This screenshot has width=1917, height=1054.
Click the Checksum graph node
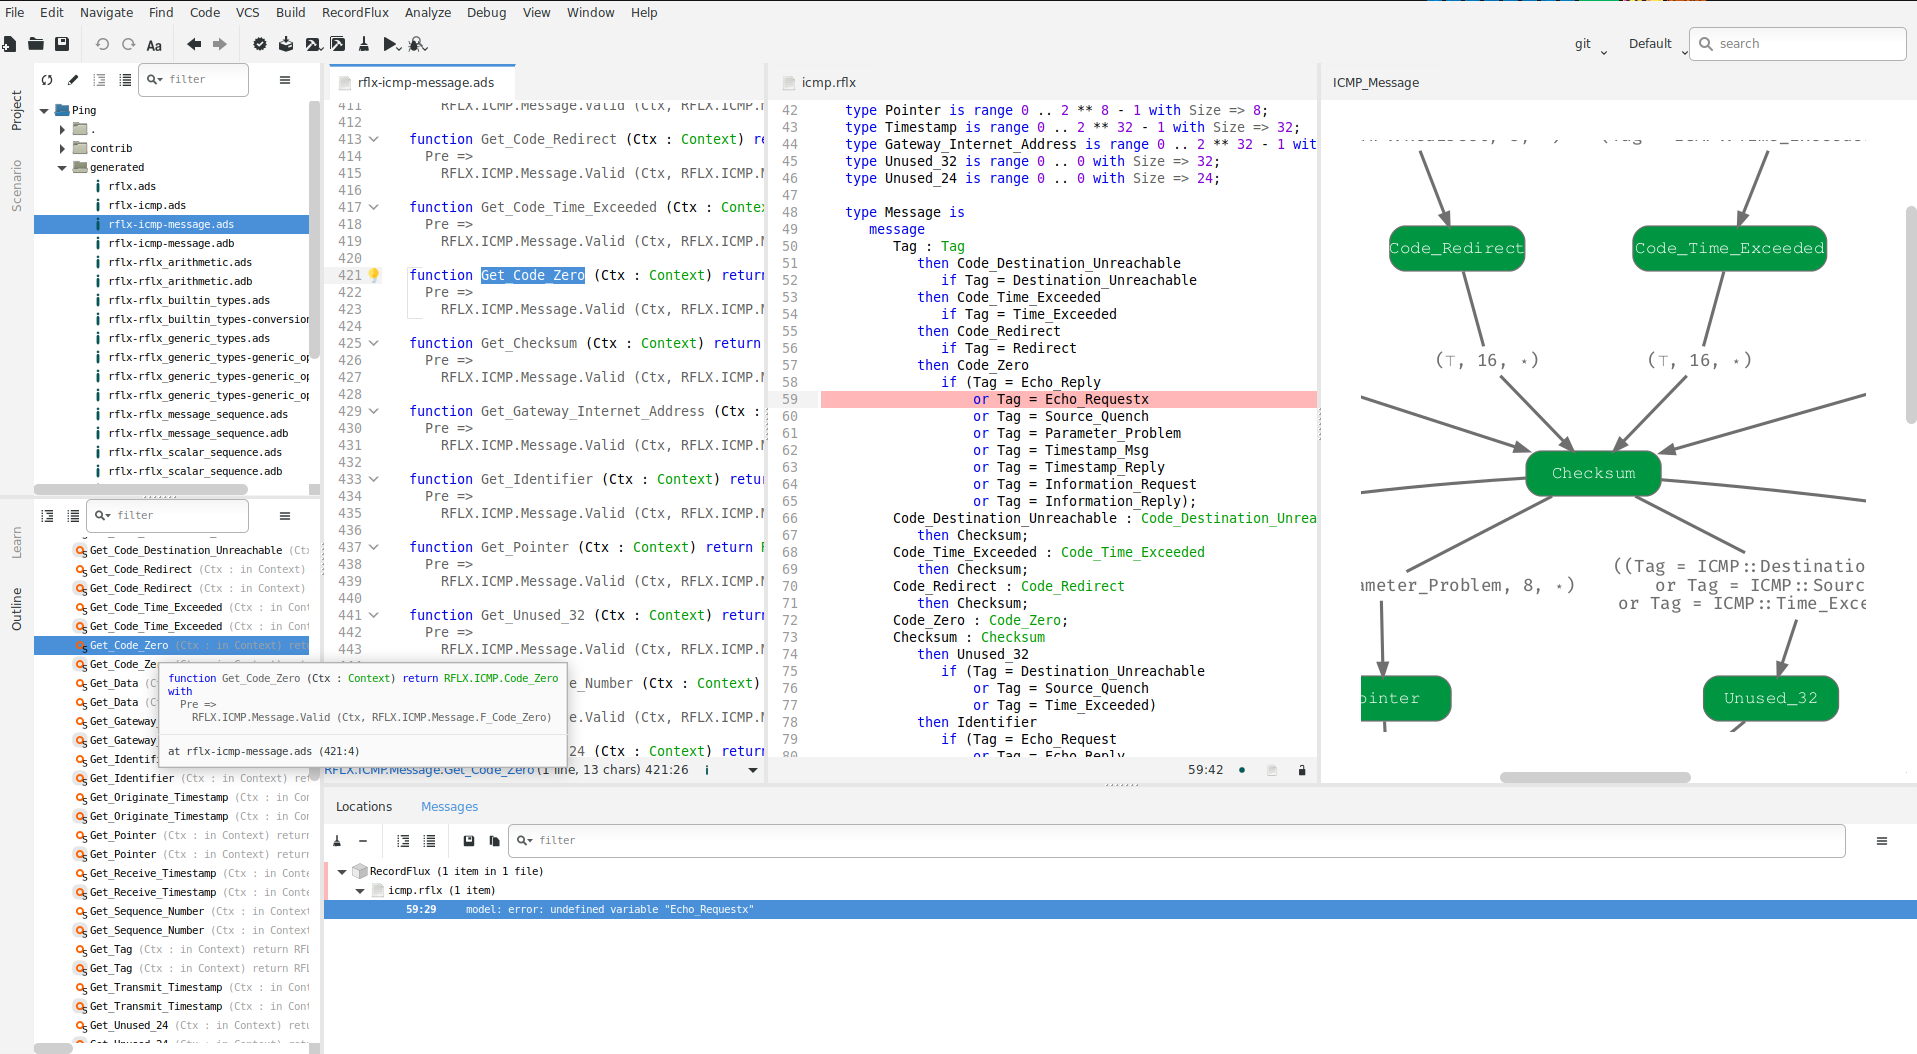tap(1593, 473)
